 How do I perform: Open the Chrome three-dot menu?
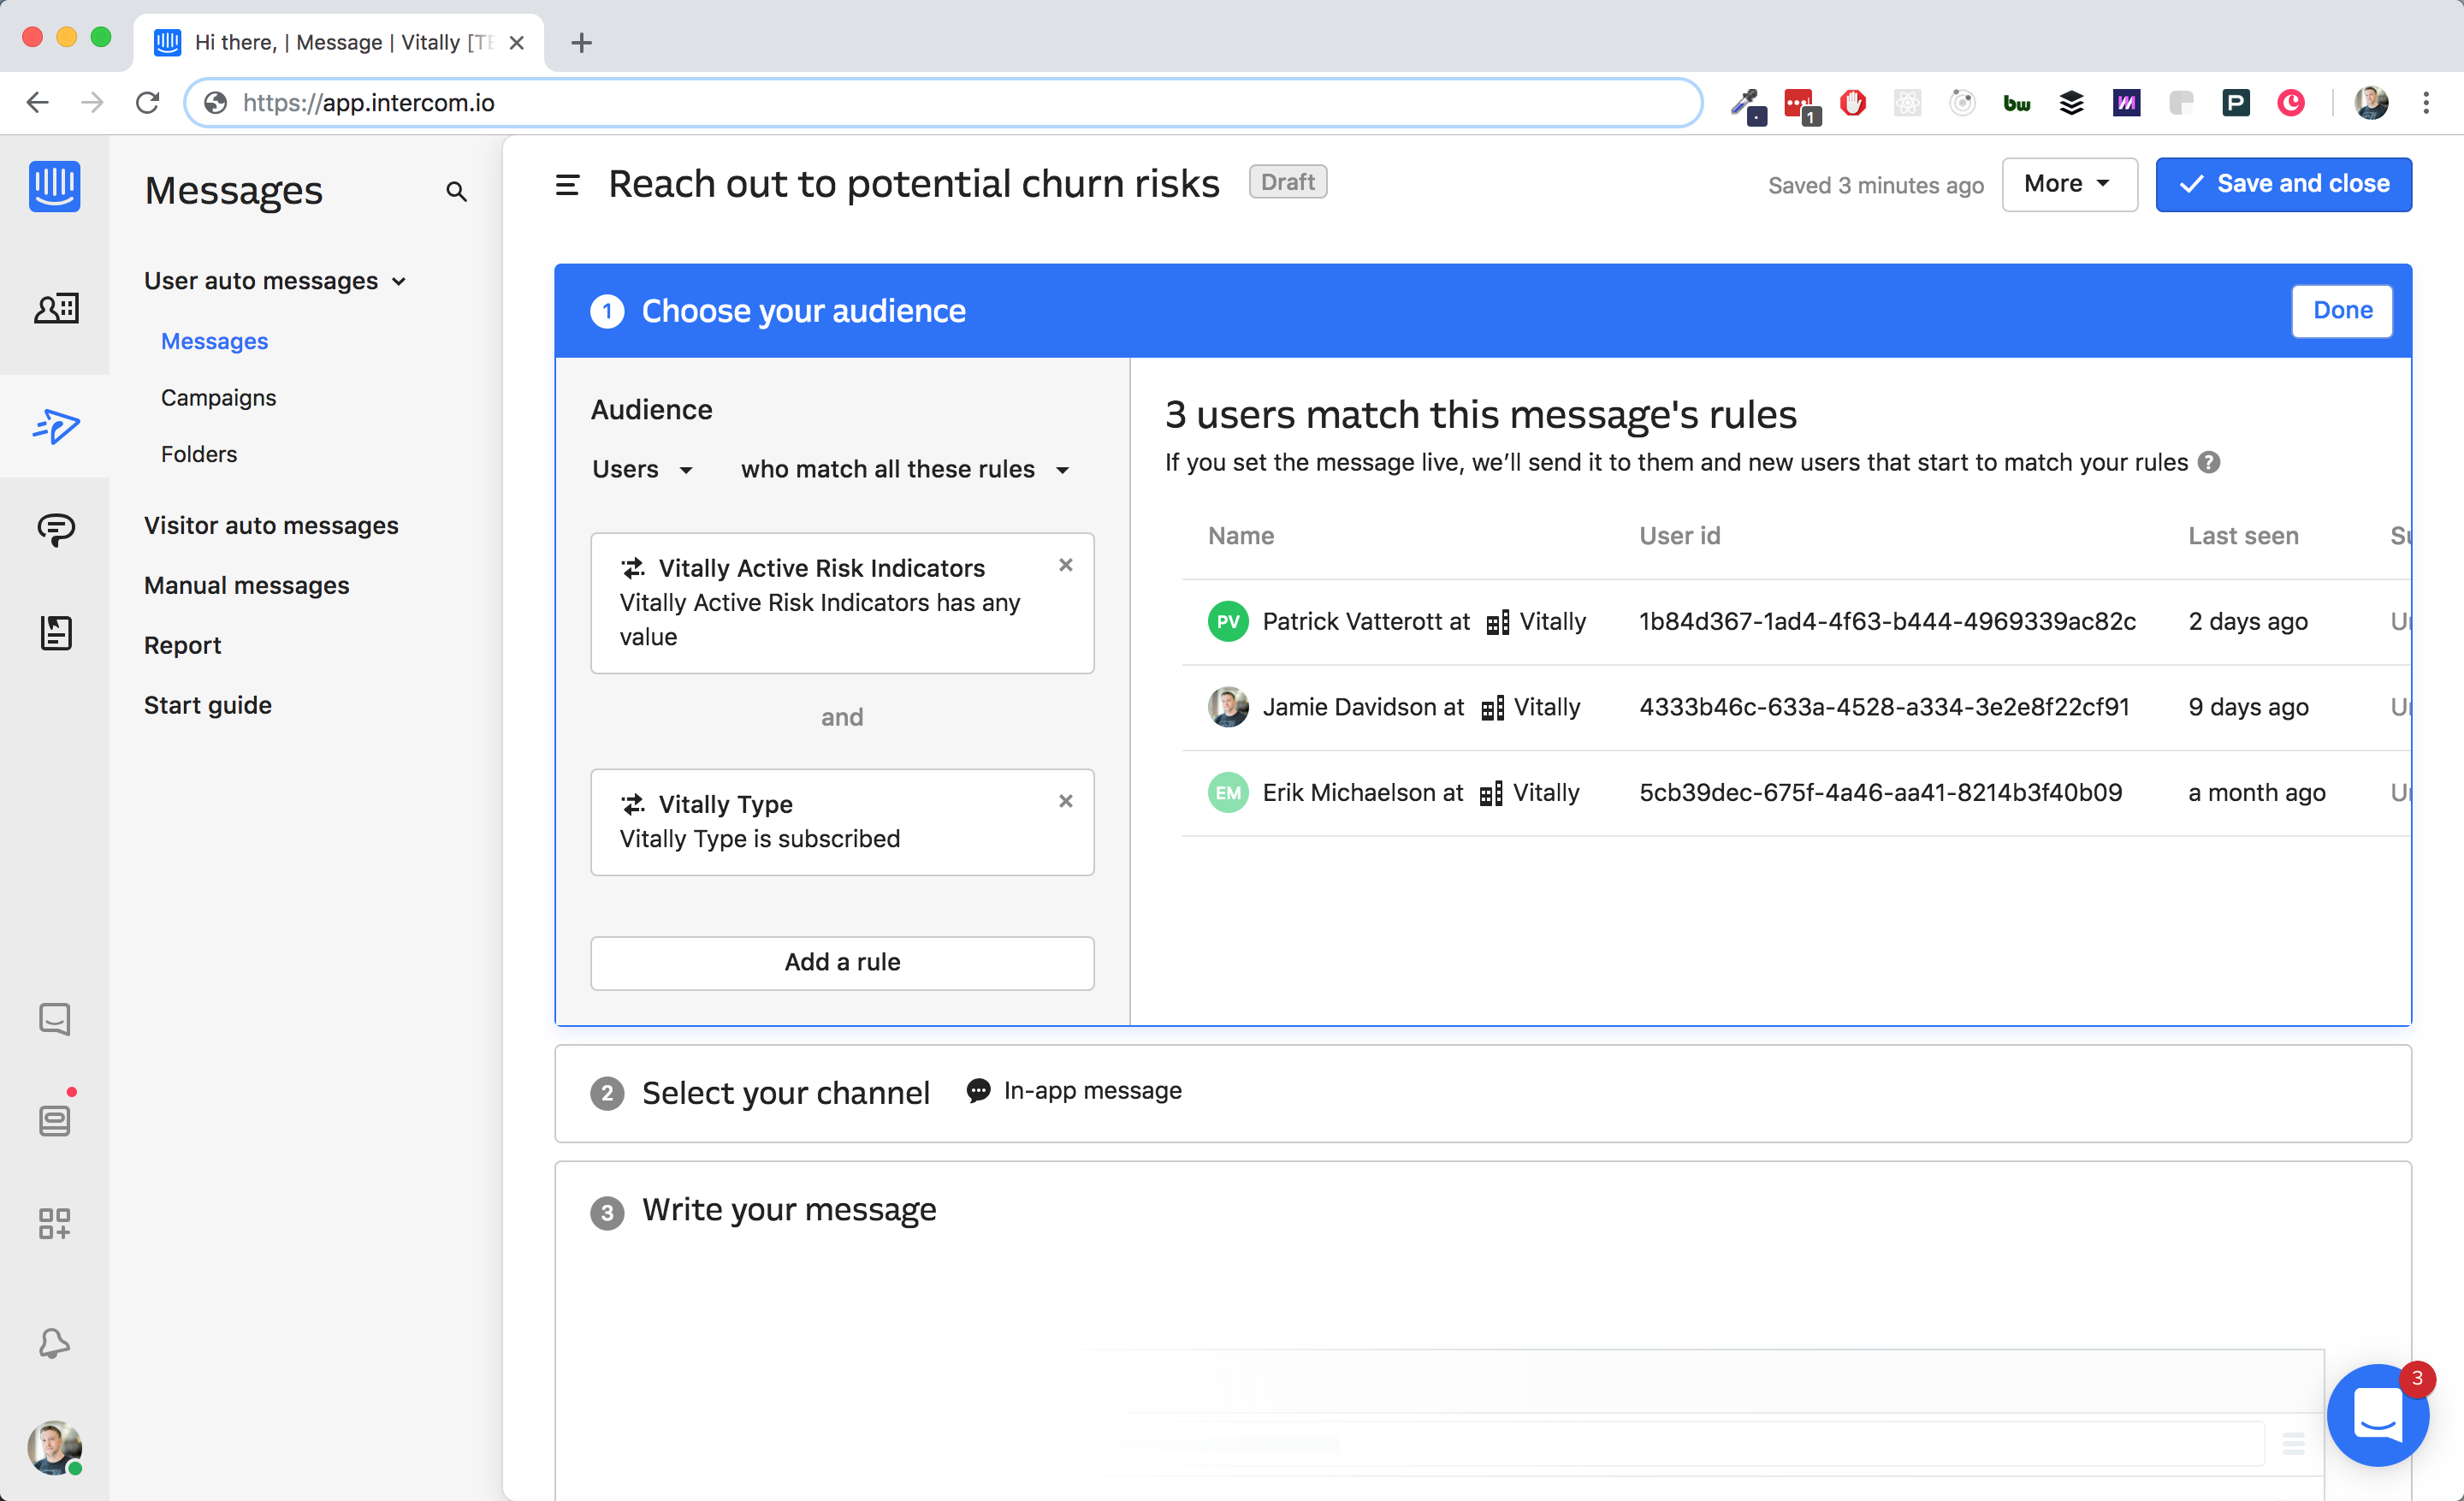pyautogui.click(x=2426, y=103)
